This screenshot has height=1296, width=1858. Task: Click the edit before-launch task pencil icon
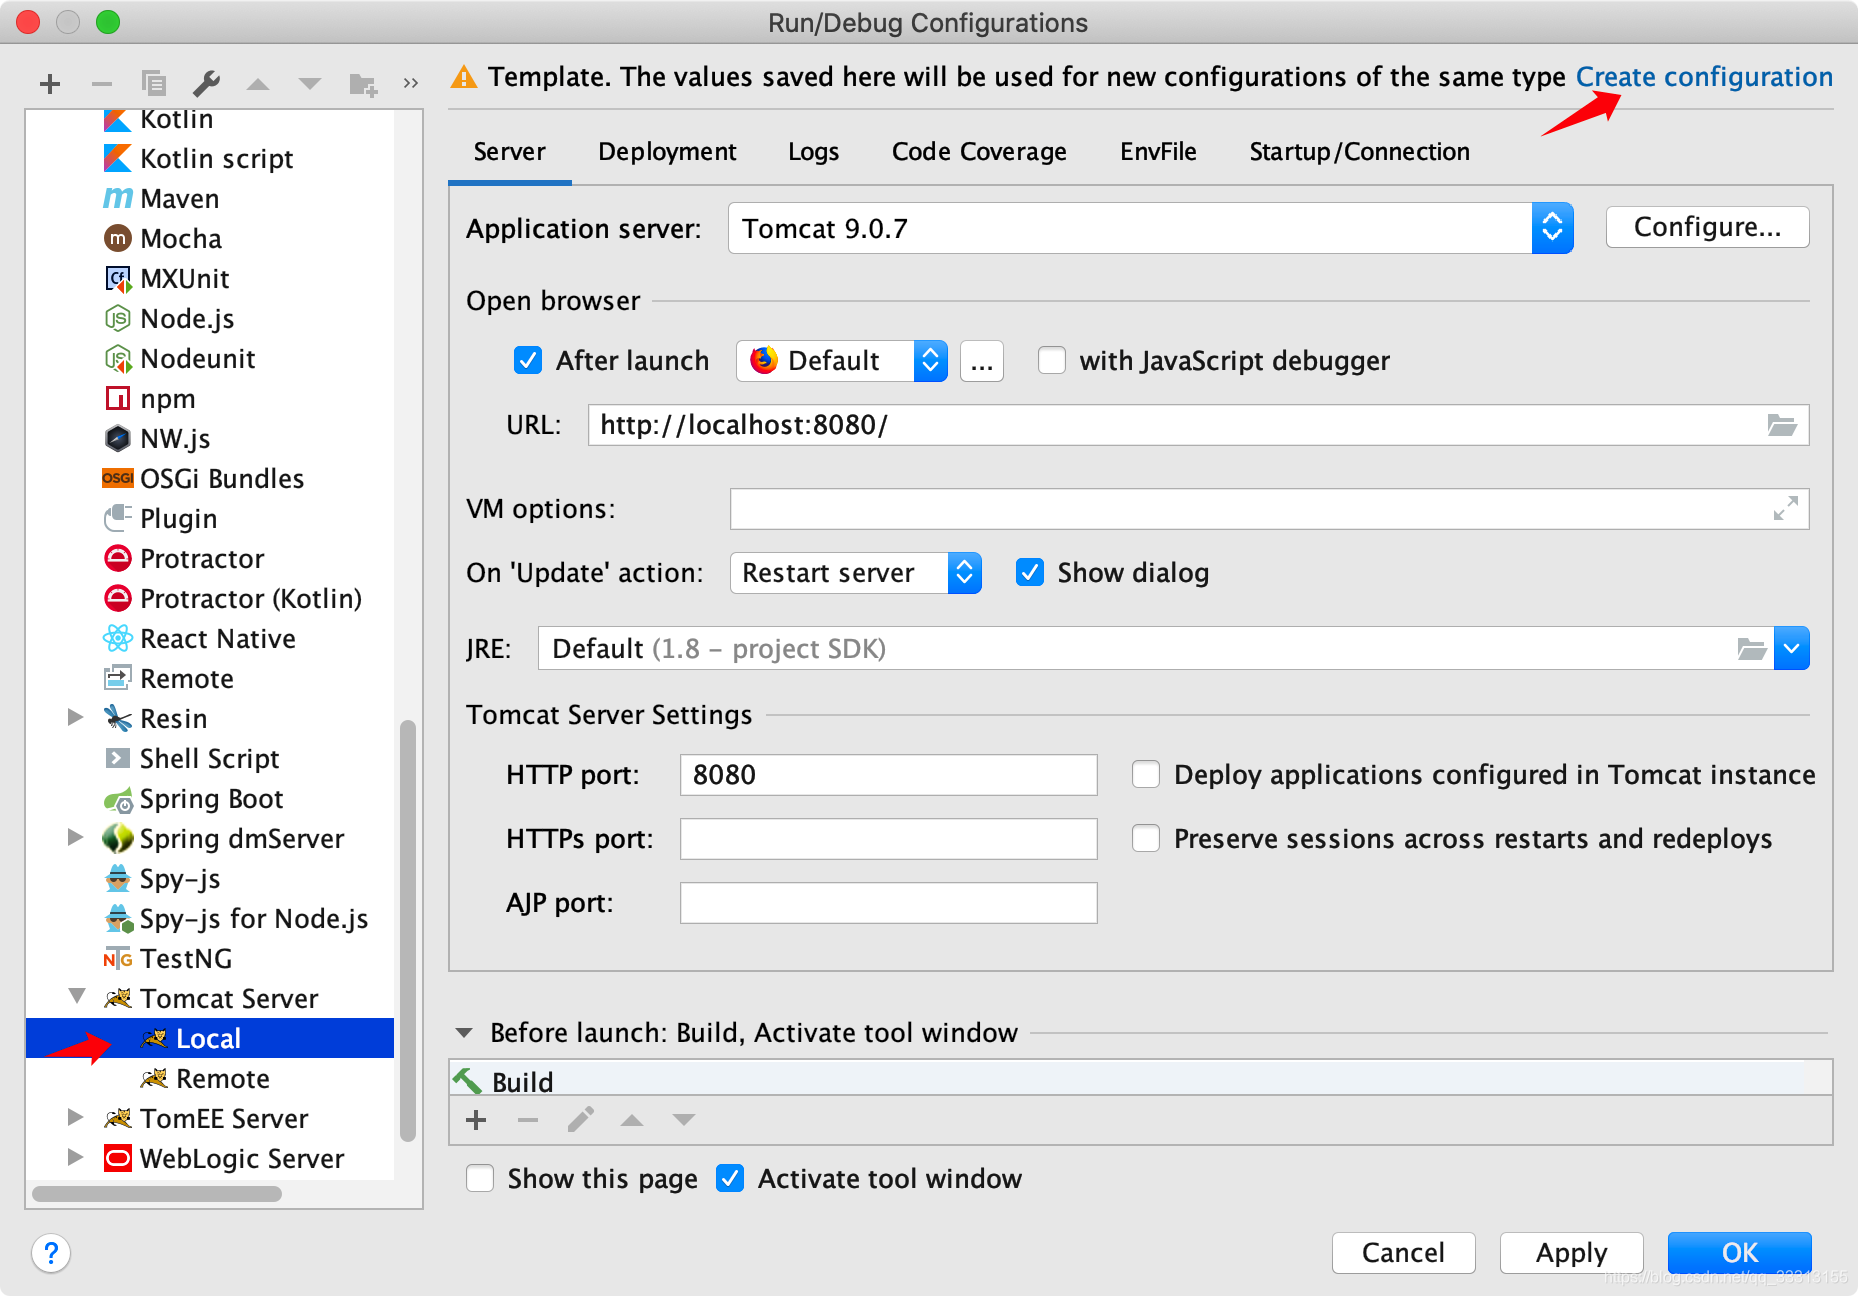[580, 1120]
